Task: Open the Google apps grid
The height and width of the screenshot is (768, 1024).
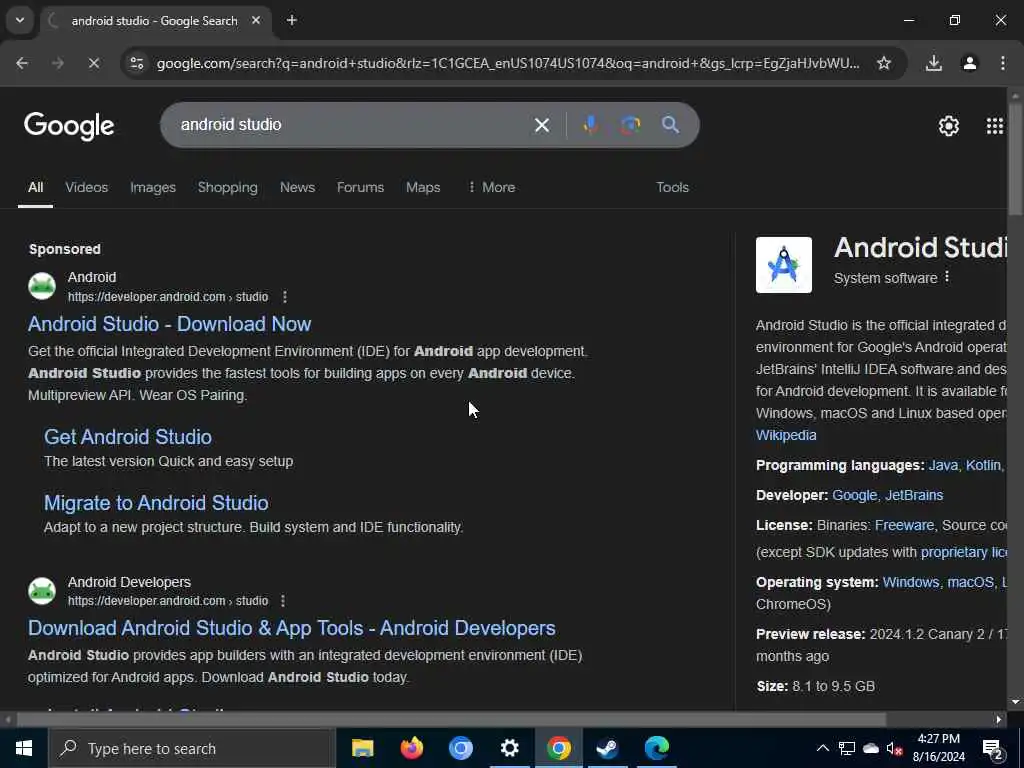Action: [x=995, y=125]
